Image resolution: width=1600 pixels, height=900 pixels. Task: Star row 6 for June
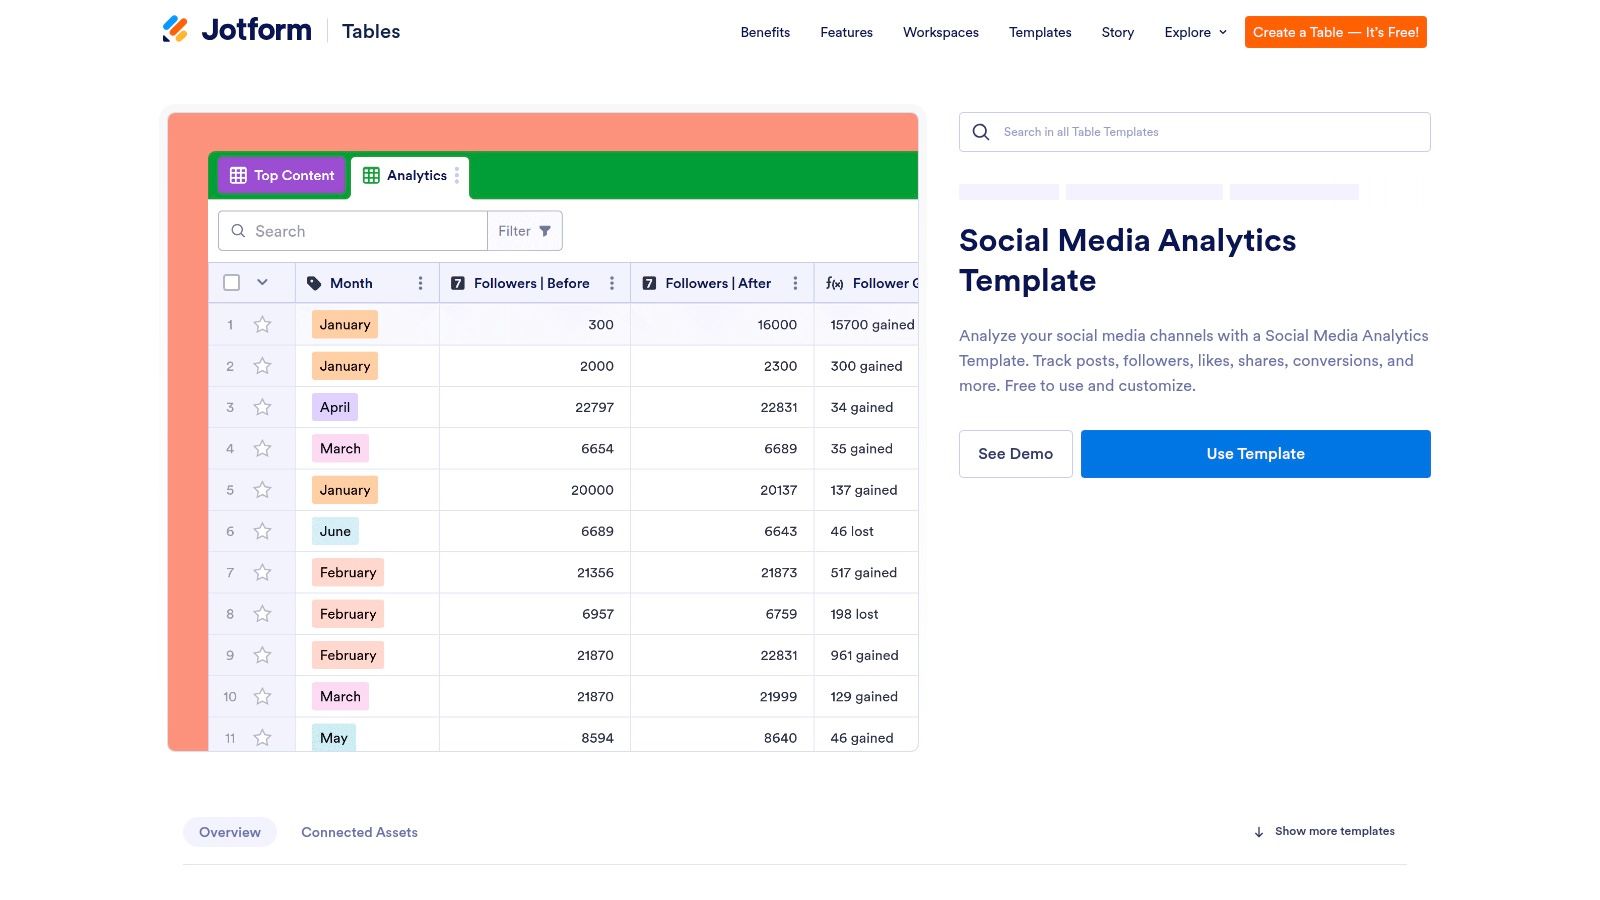(x=262, y=531)
